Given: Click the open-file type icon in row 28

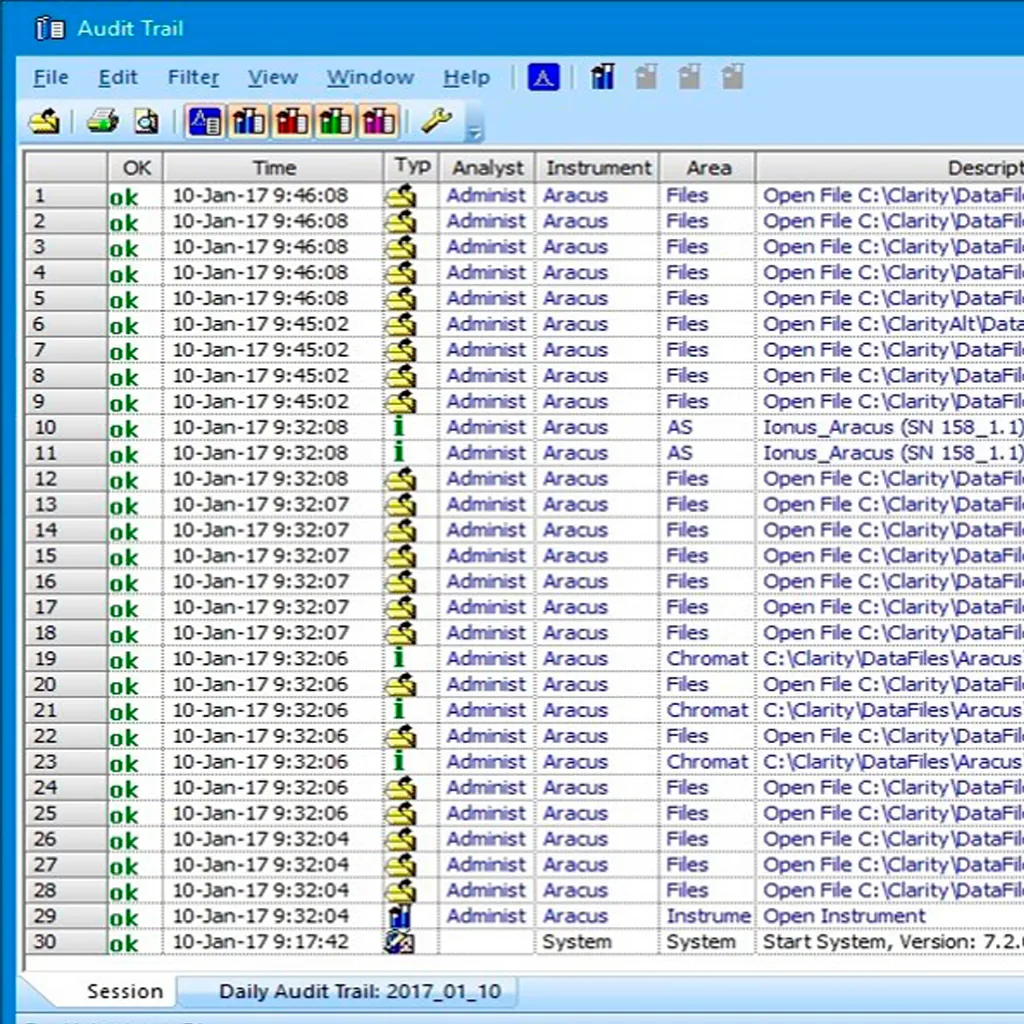Looking at the screenshot, I should click(x=400, y=890).
